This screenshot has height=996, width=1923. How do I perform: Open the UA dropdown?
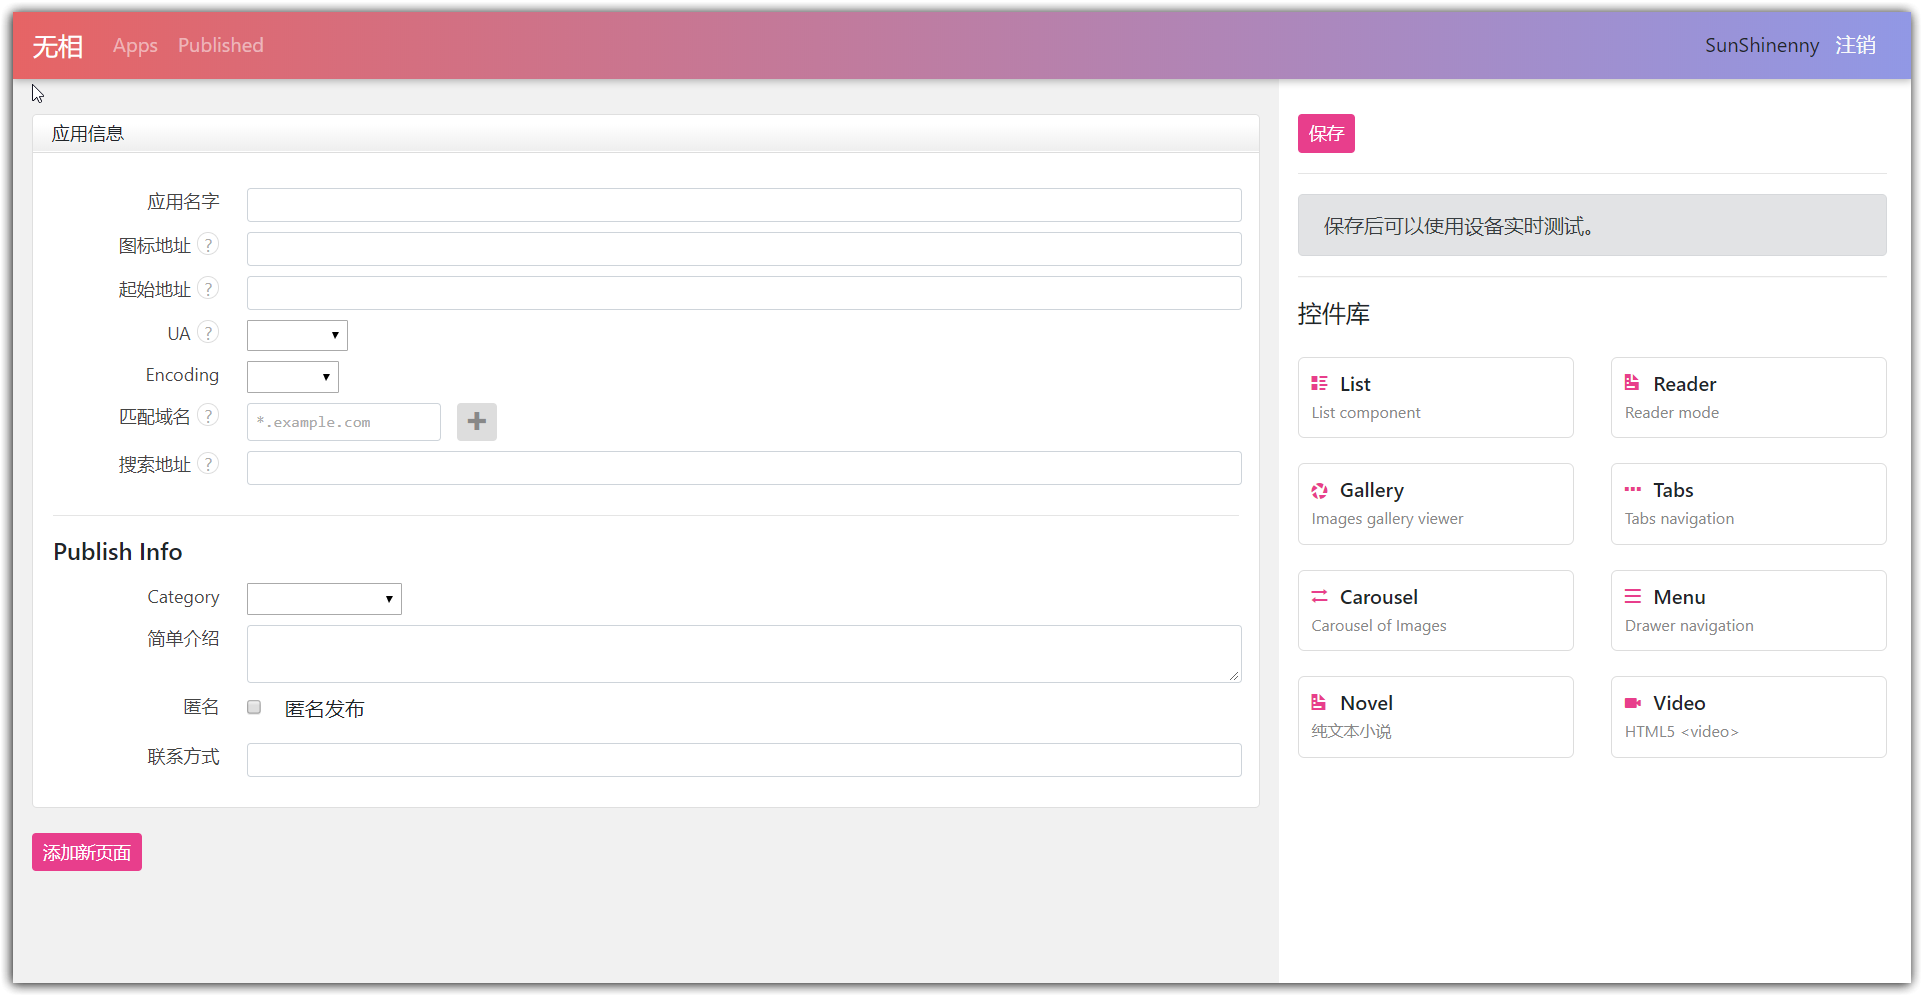pos(297,335)
